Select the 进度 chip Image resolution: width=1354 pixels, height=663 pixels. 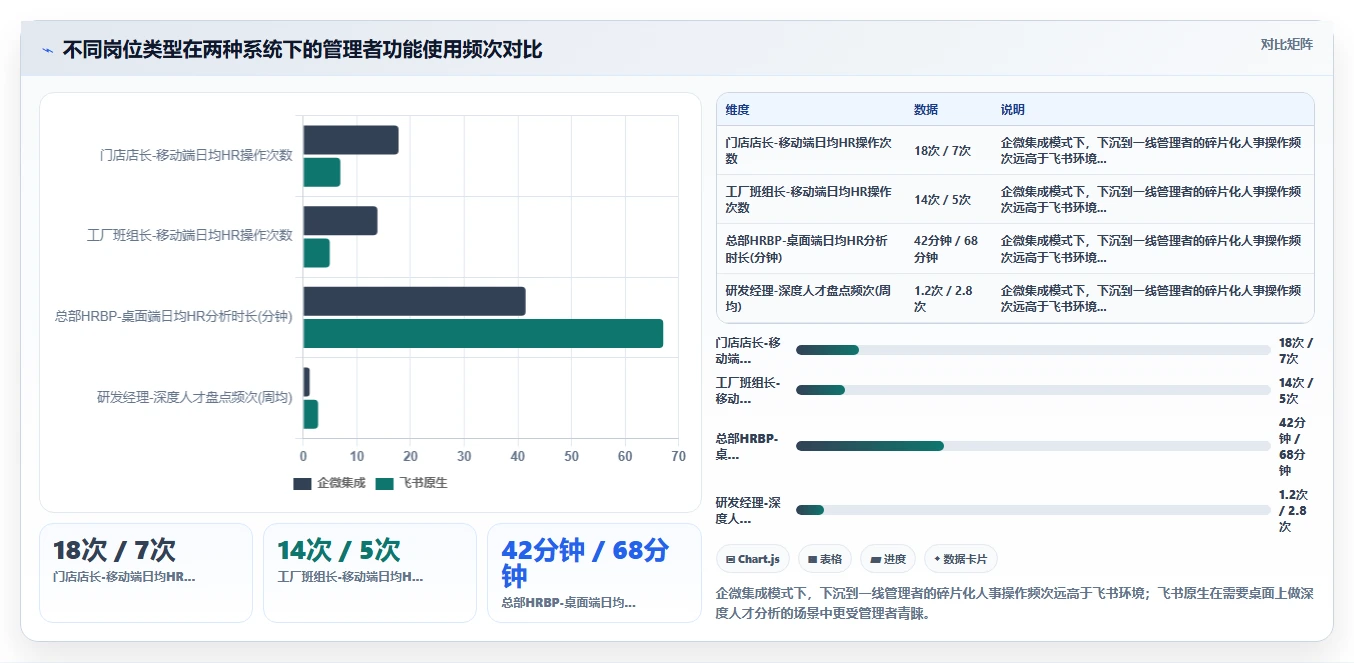(x=887, y=559)
